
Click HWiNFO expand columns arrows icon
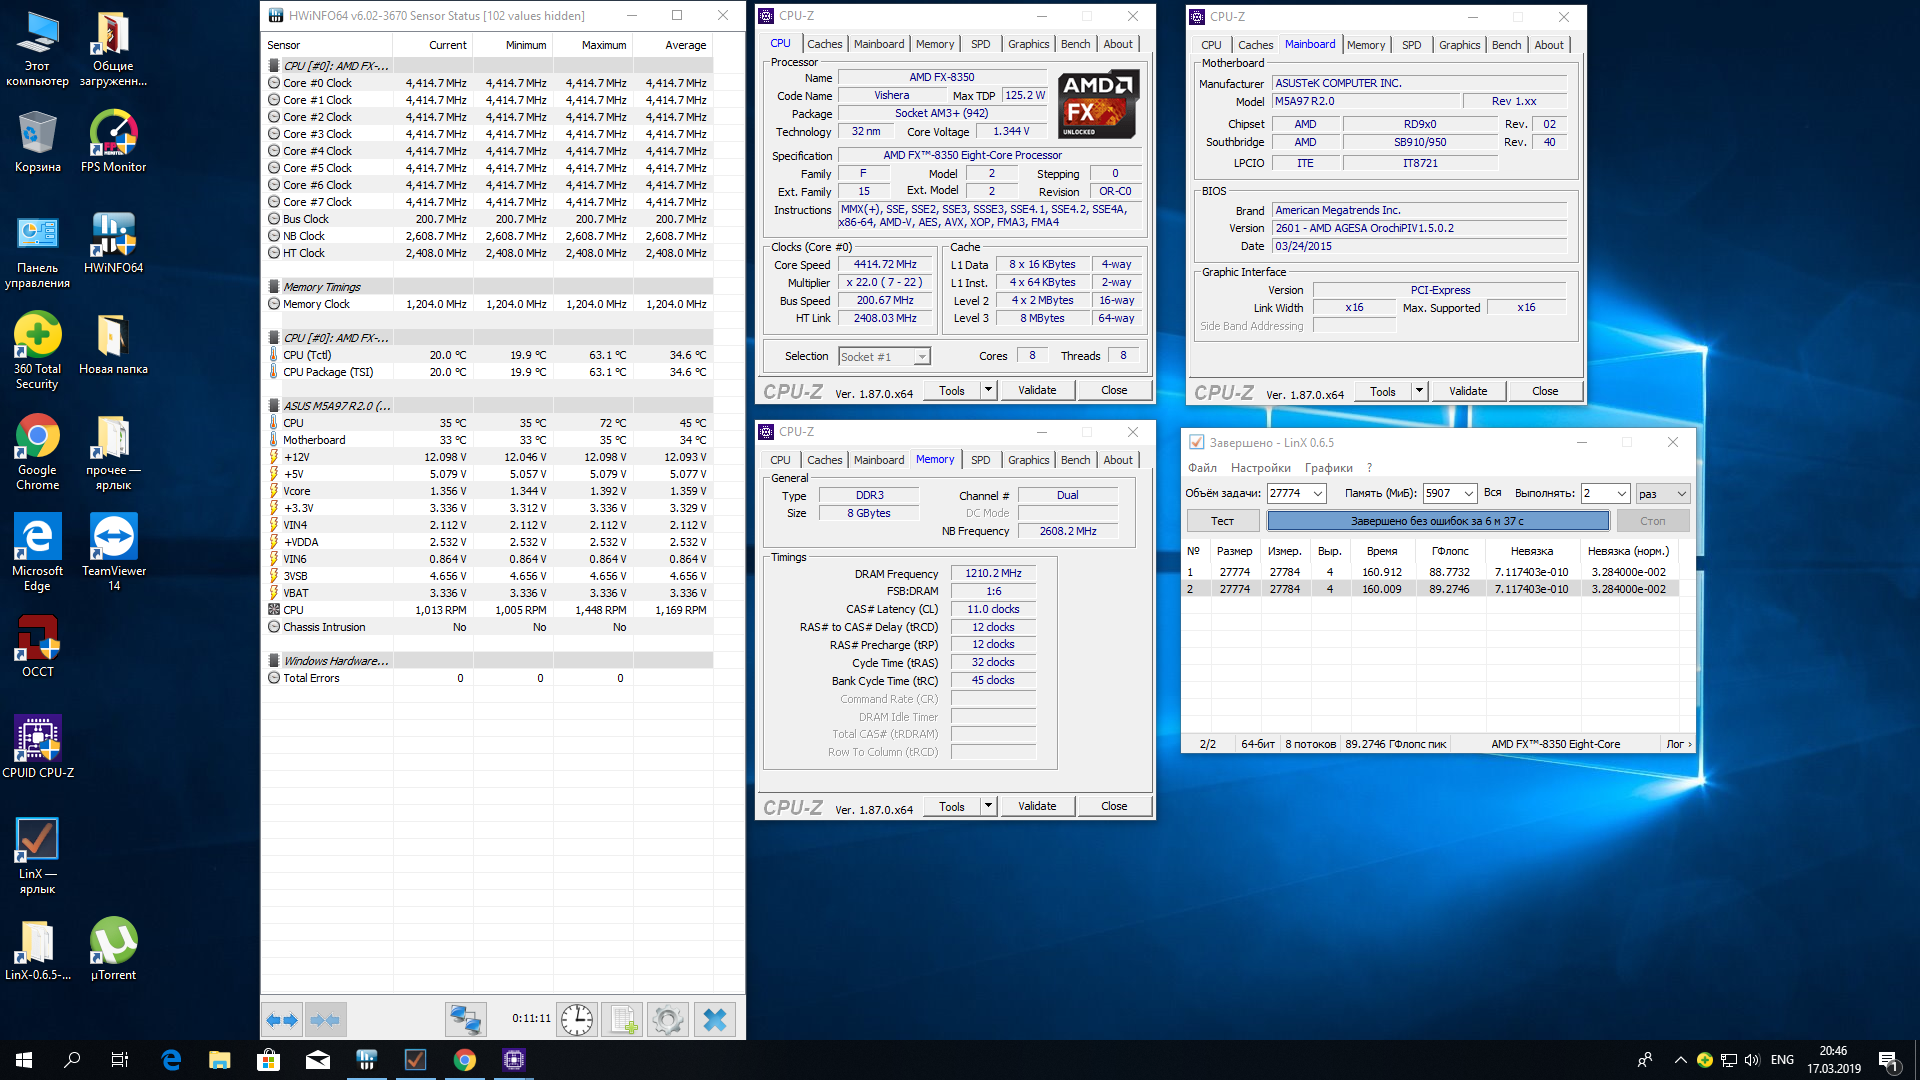(281, 1020)
